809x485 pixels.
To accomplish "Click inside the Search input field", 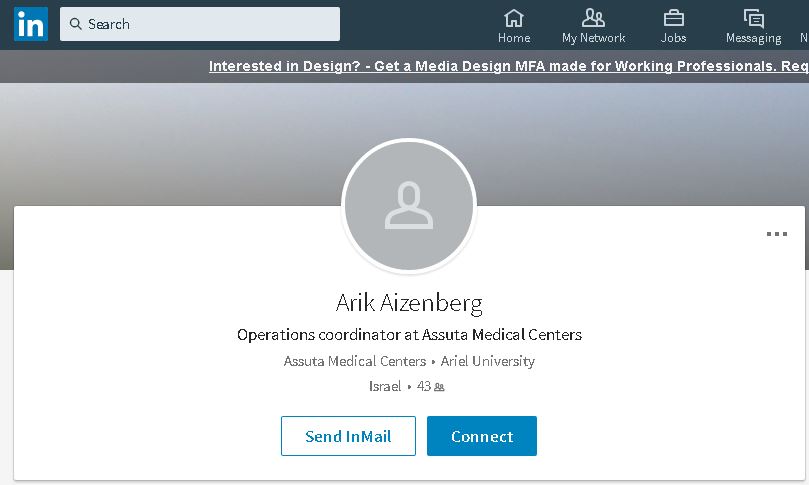I will 210,24.
